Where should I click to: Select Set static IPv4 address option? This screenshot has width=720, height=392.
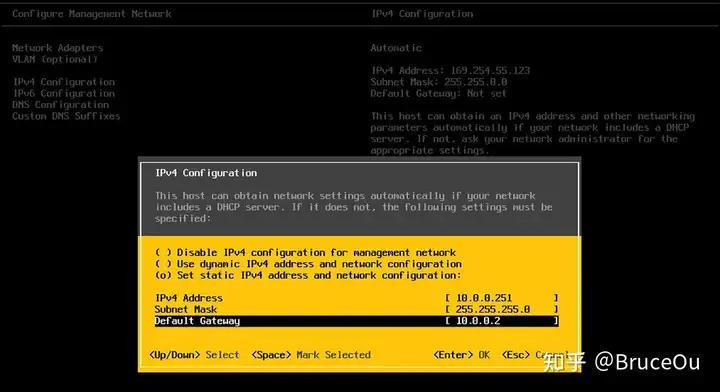click(308, 275)
